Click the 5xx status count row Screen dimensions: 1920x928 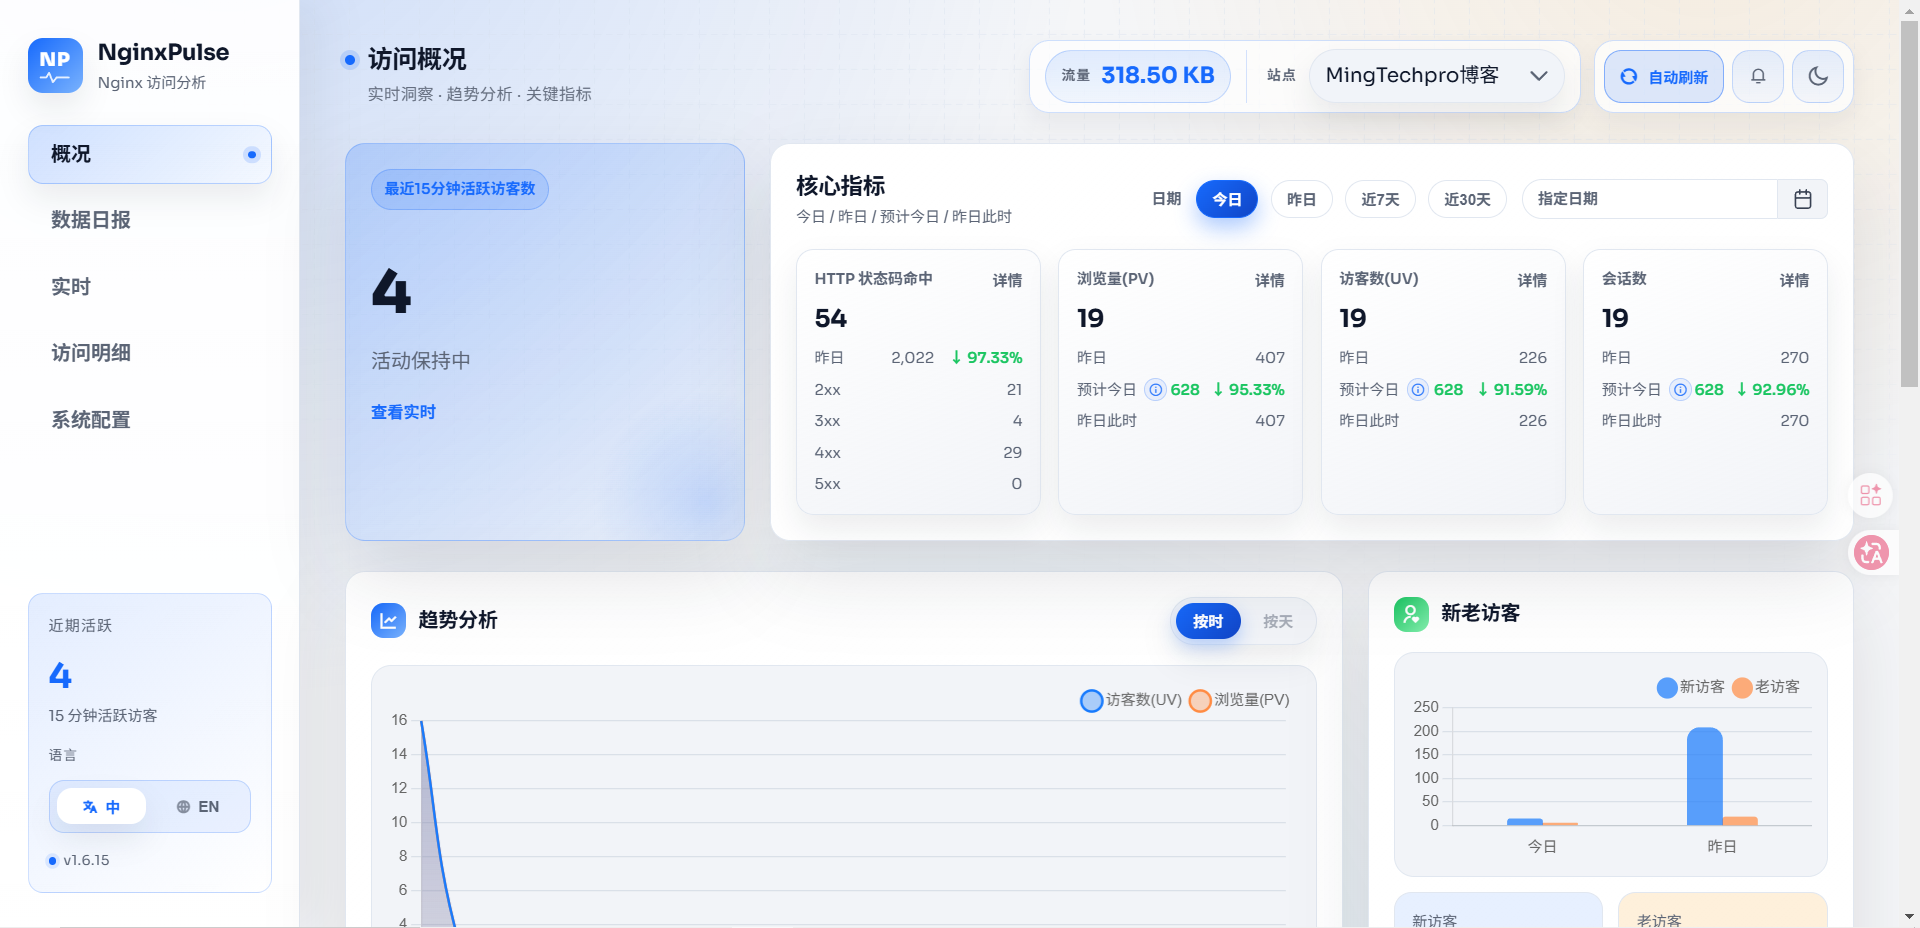point(918,484)
